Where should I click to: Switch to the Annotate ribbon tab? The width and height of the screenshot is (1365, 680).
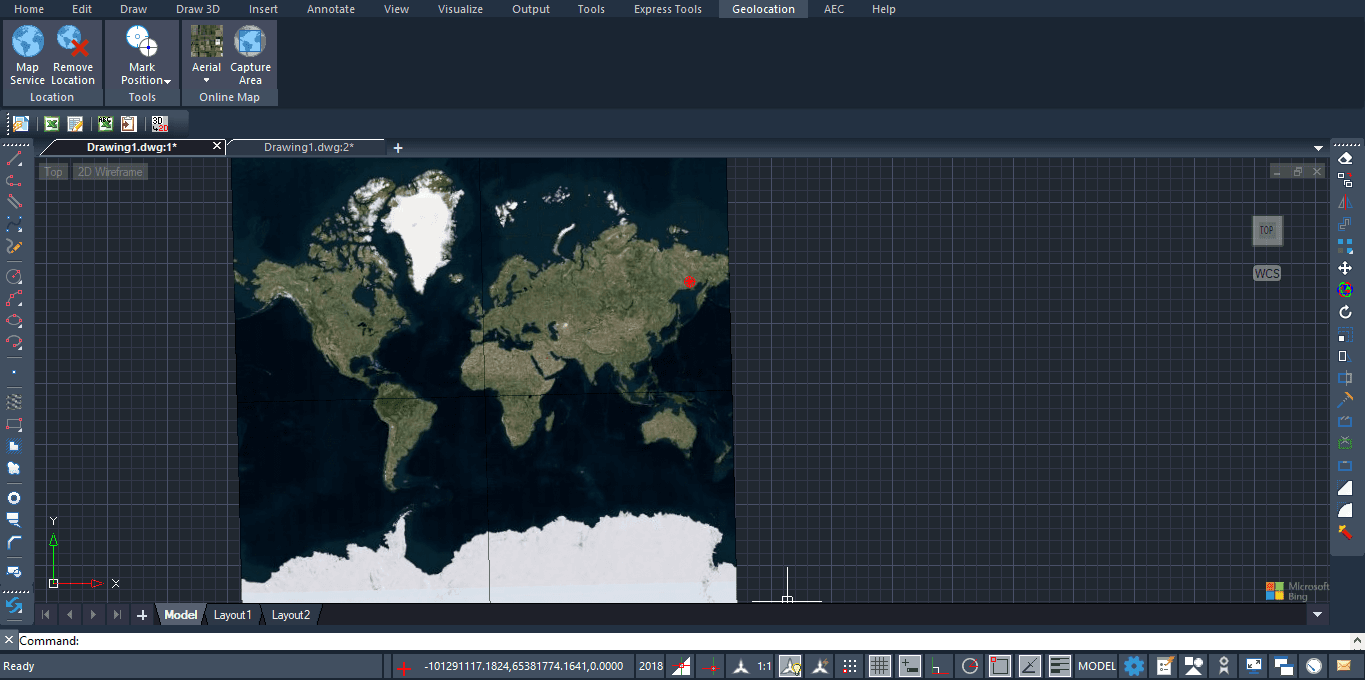click(x=330, y=9)
